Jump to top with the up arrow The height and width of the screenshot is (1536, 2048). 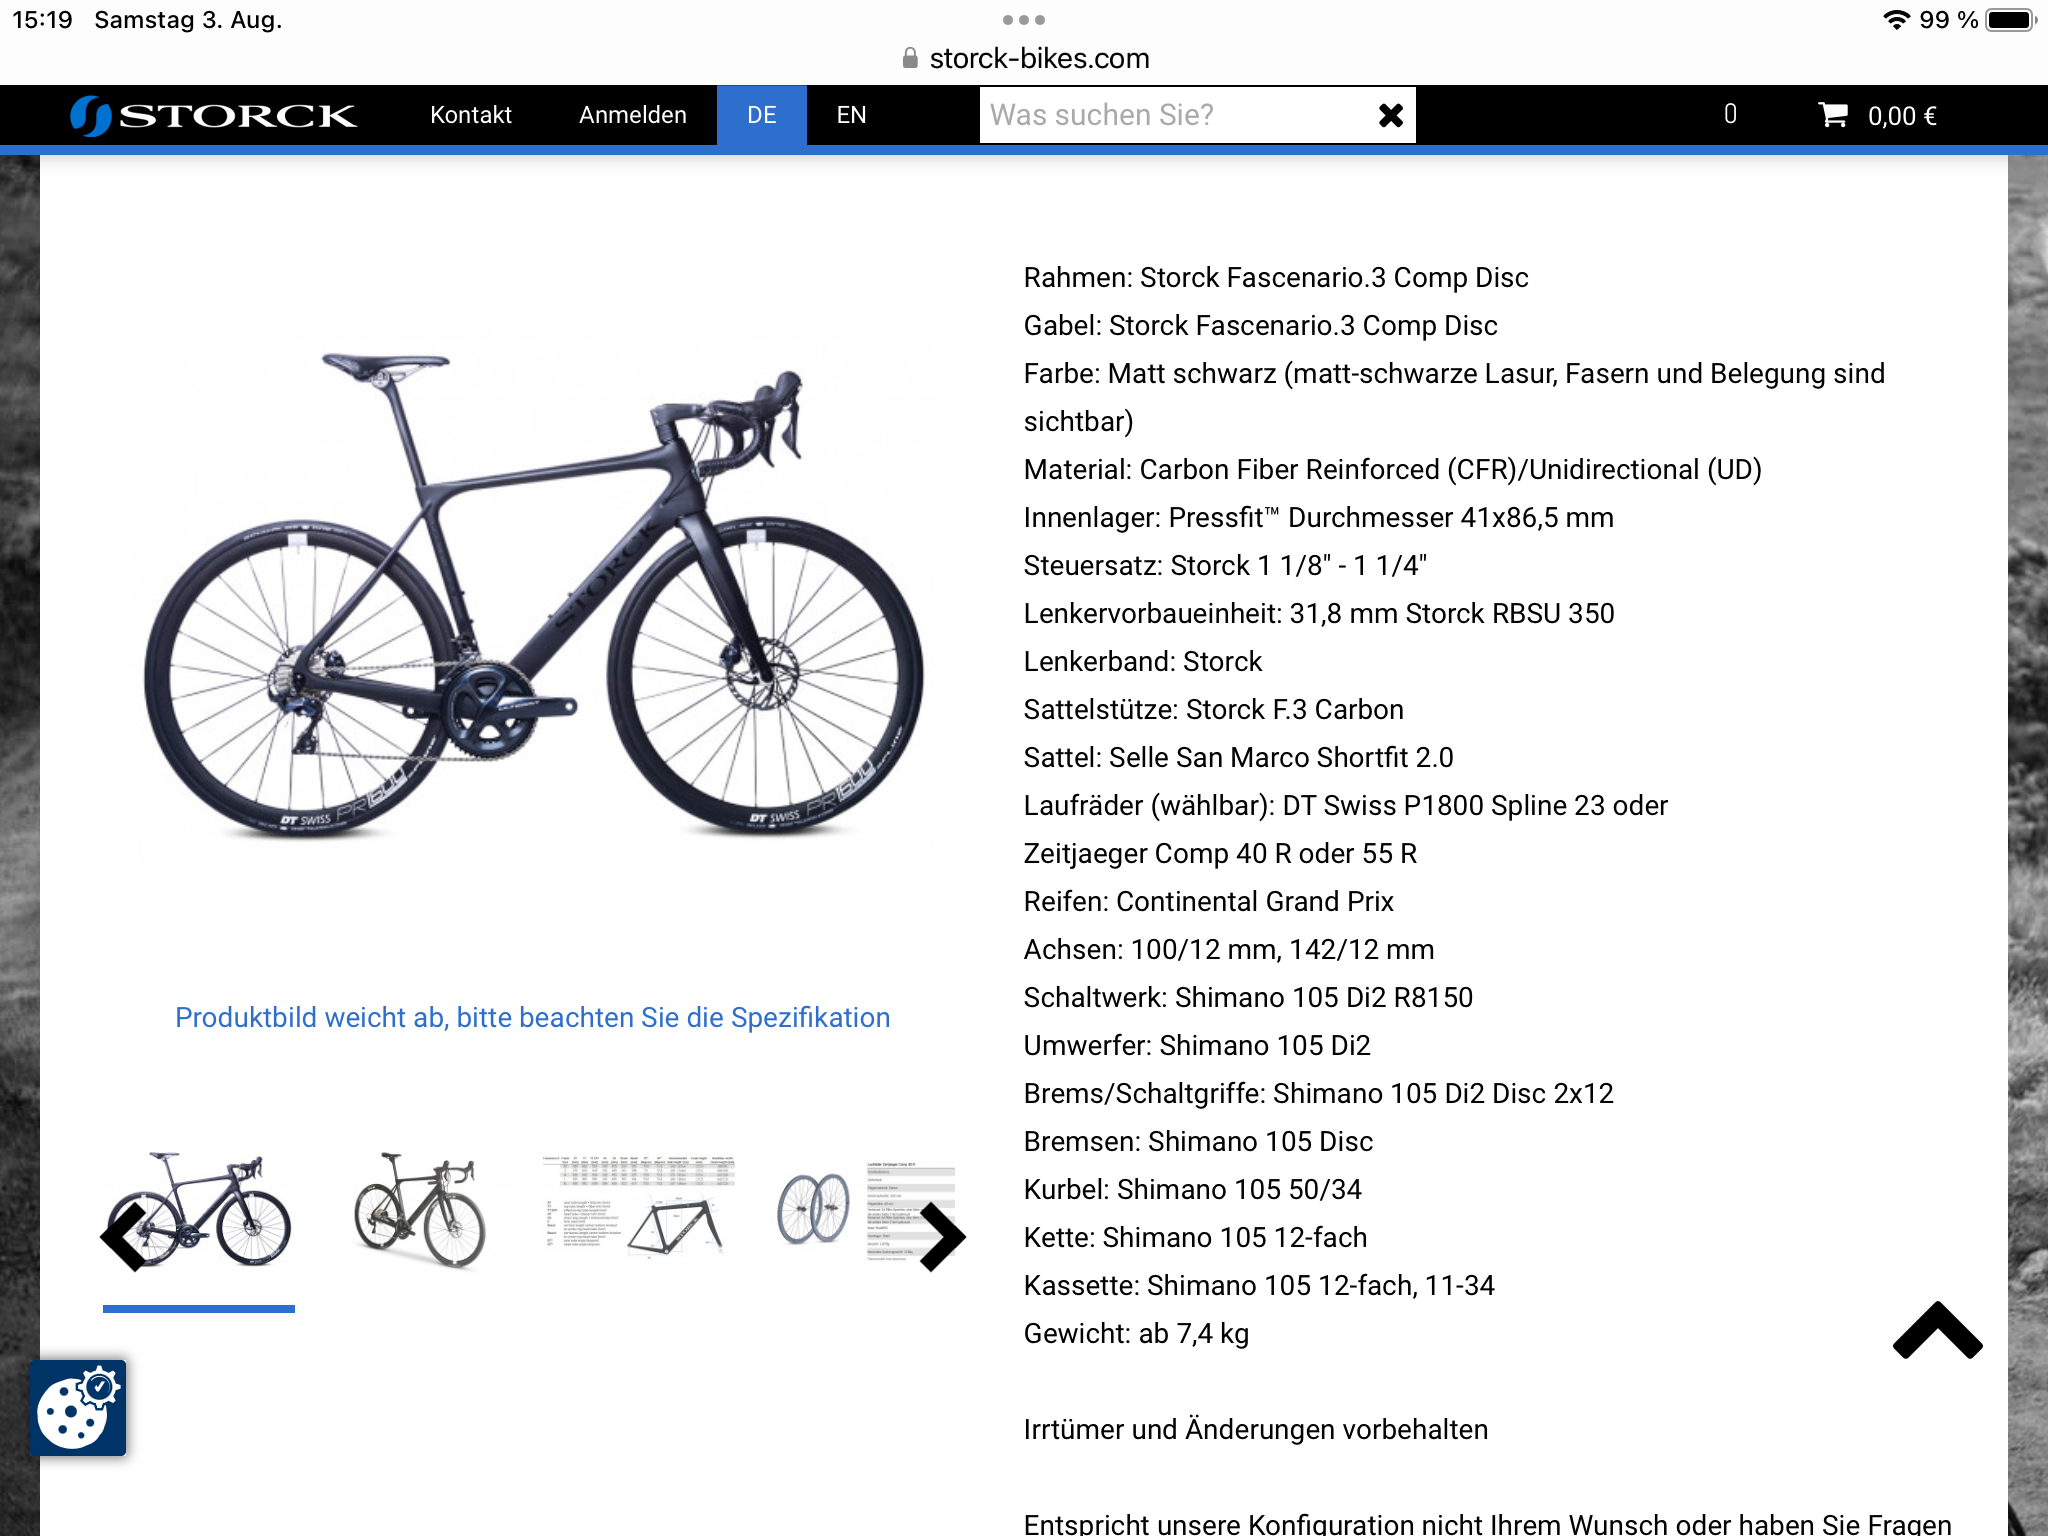tap(1937, 1330)
